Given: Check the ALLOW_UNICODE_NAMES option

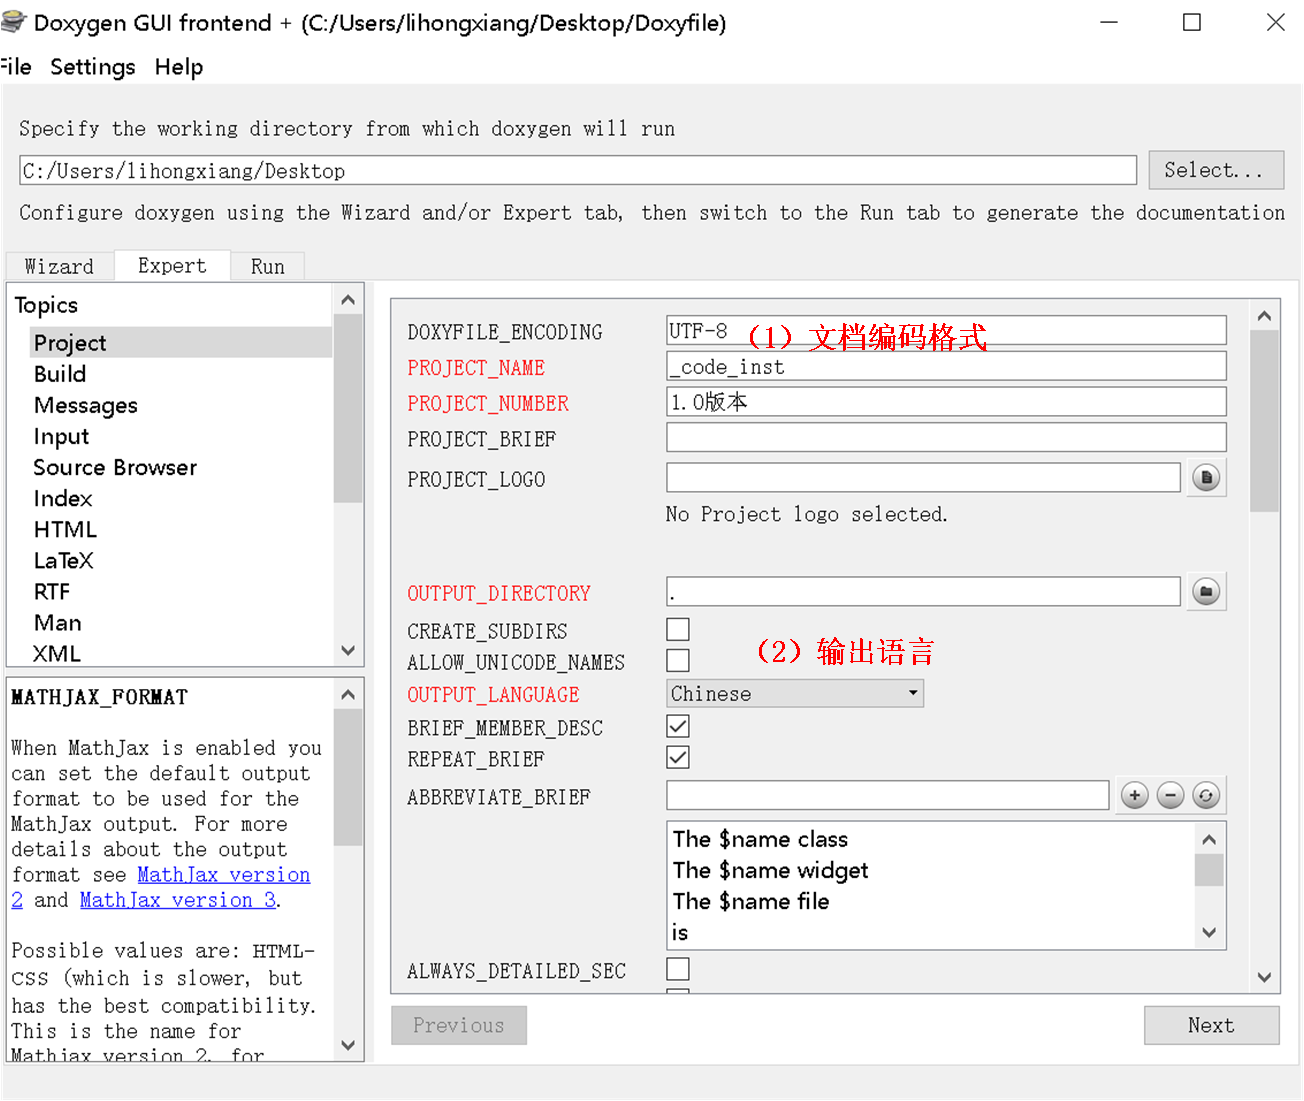Looking at the screenshot, I should tap(677, 660).
